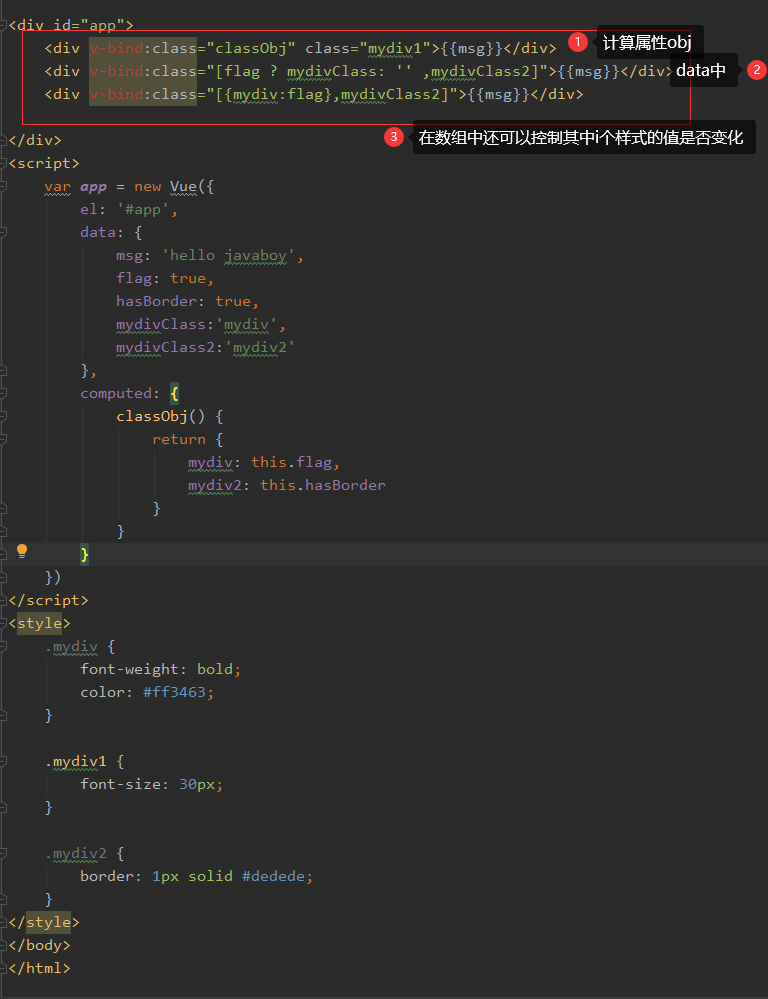
Task: Collapse the fold marker beside "var app = new Vue"
Action: click(3, 187)
